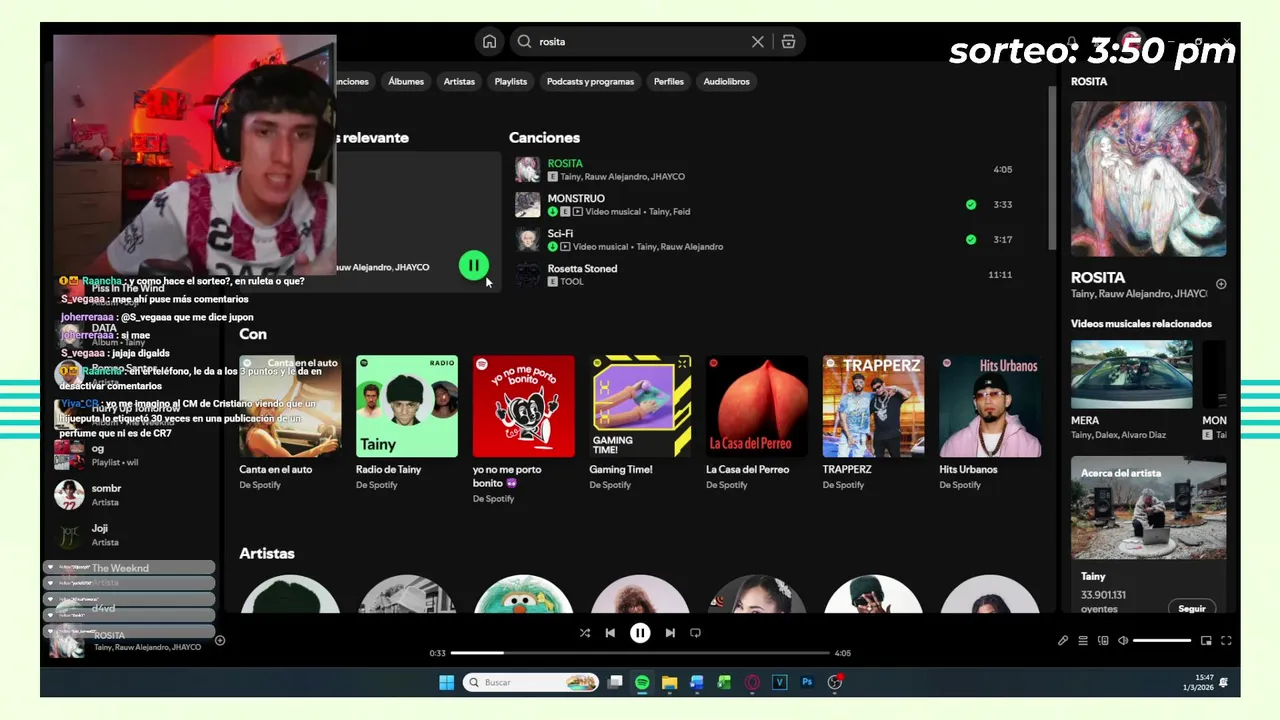Open the 'Gaming Time!' playlist card
The width and height of the screenshot is (1280, 720).
640,422
